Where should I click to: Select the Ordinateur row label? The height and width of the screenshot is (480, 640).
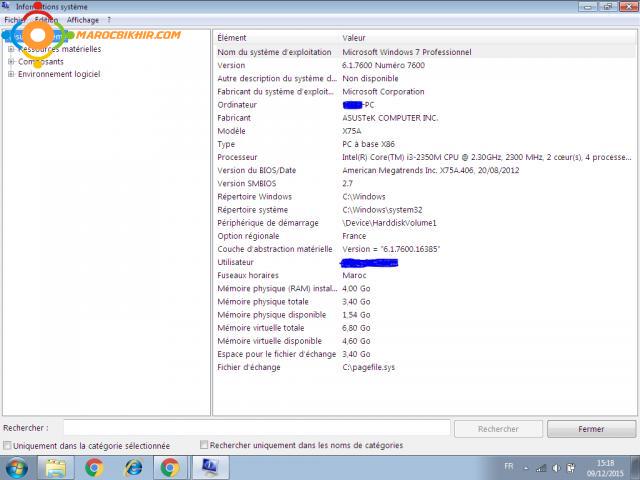click(237, 105)
